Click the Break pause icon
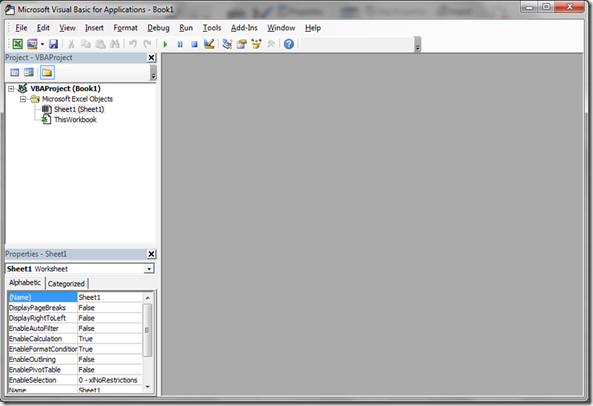Image resolution: width=593 pixels, height=406 pixels. (180, 44)
